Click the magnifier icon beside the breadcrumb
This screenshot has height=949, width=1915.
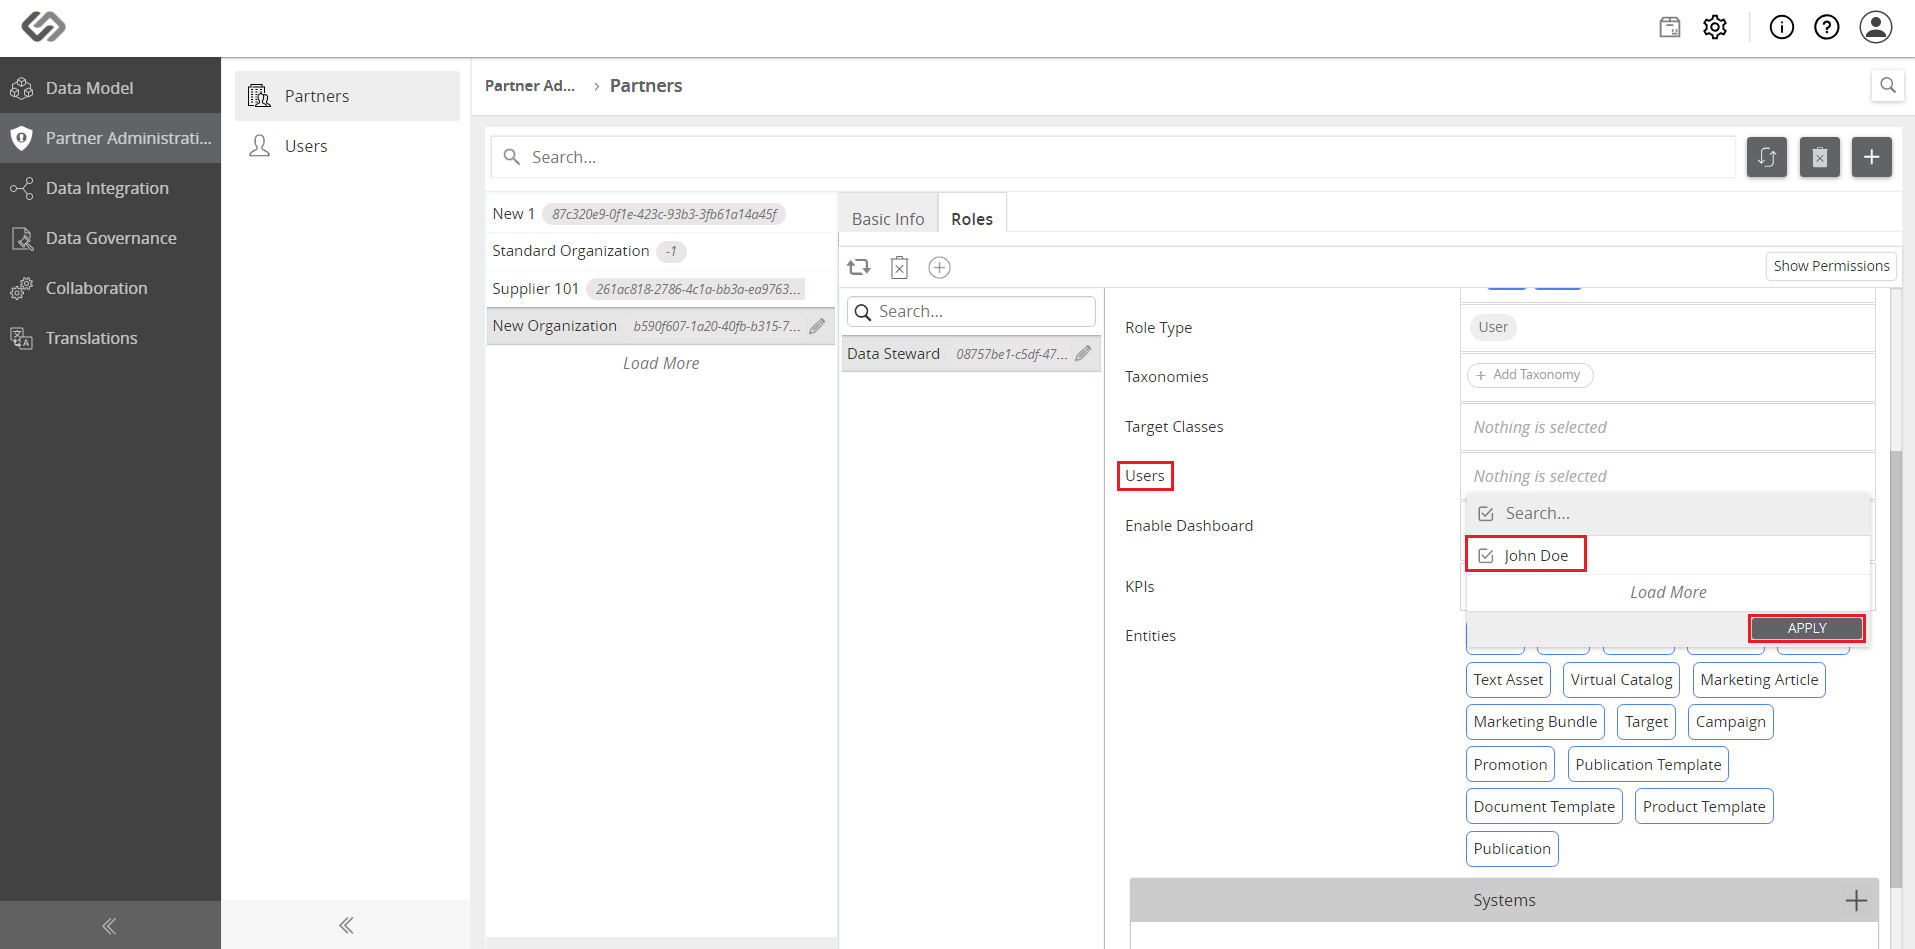[1888, 85]
